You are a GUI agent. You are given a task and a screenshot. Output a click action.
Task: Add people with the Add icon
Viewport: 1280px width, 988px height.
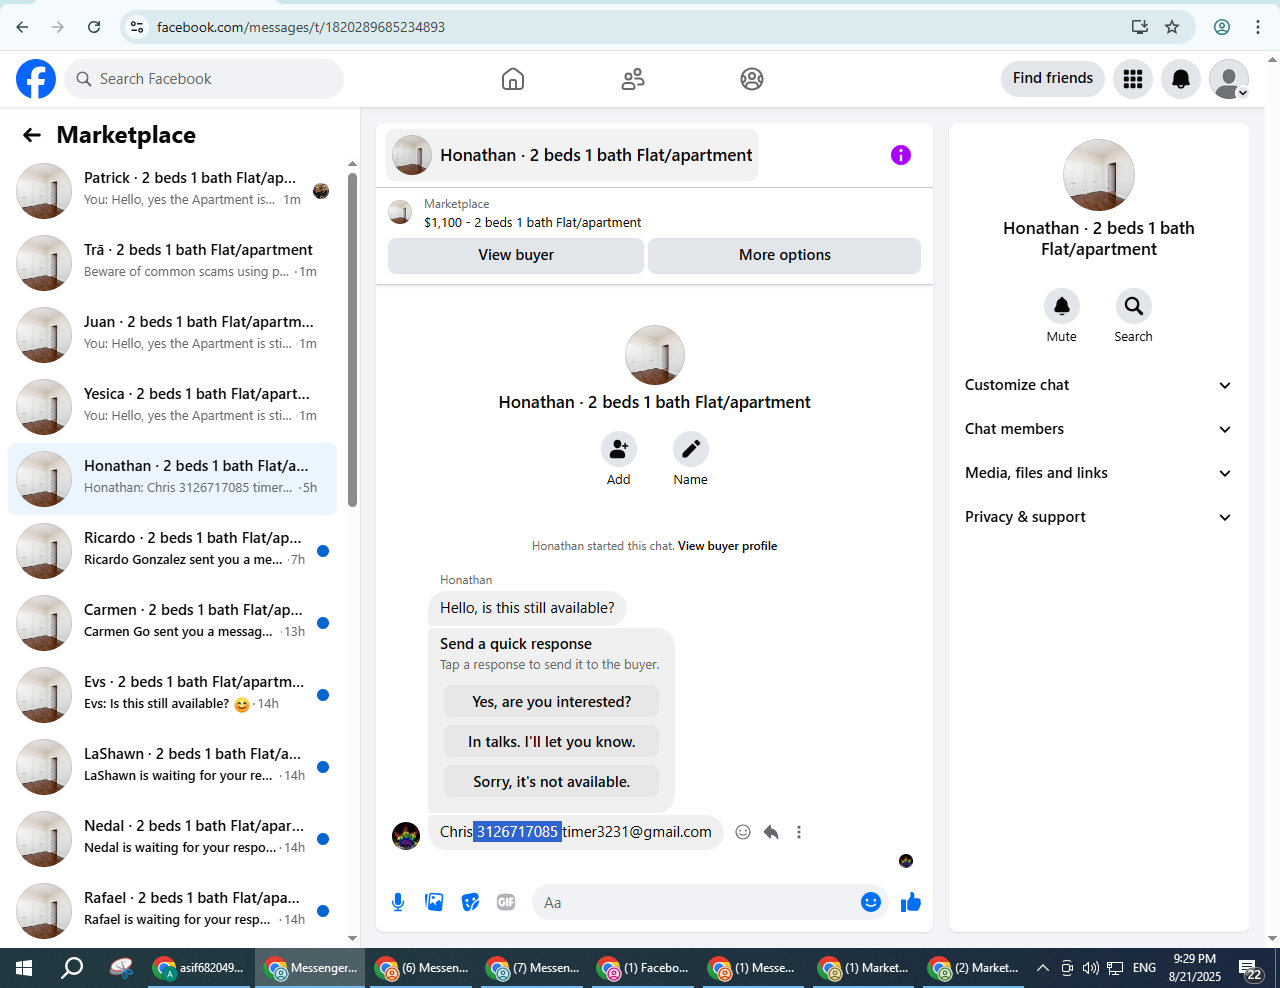point(619,449)
